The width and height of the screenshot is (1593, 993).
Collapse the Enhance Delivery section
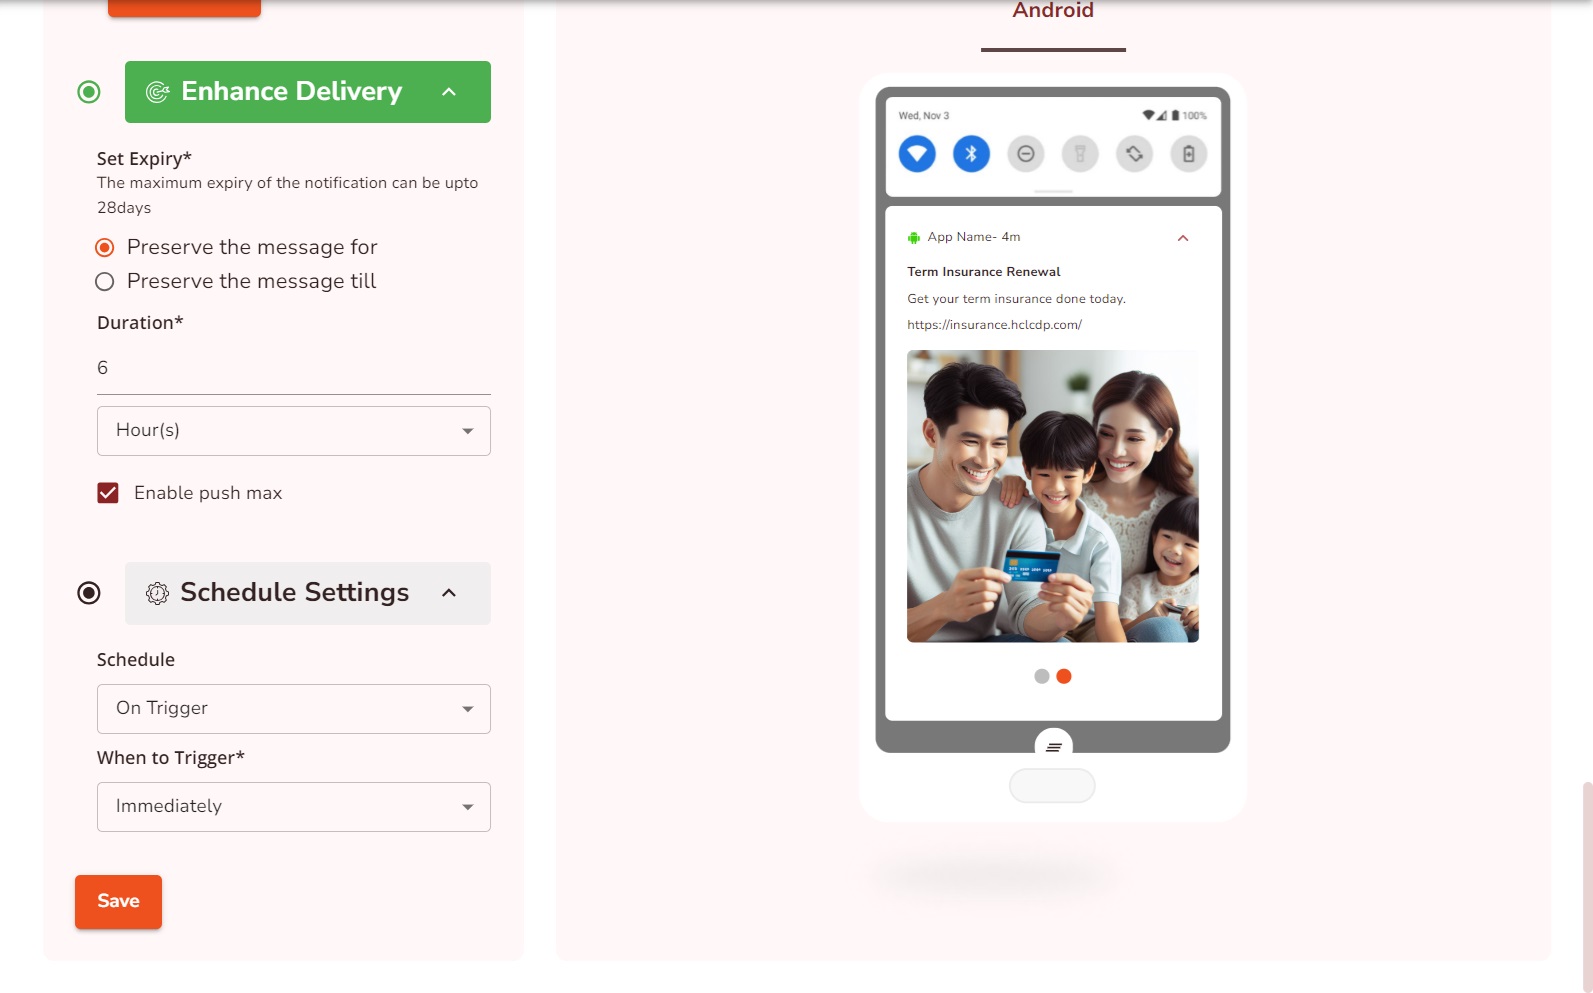(x=449, y=92)
